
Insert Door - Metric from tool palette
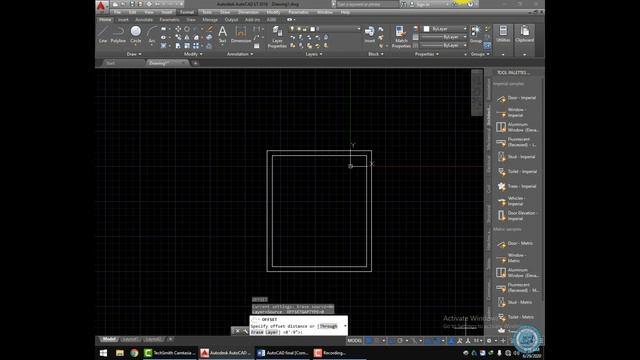516,243
